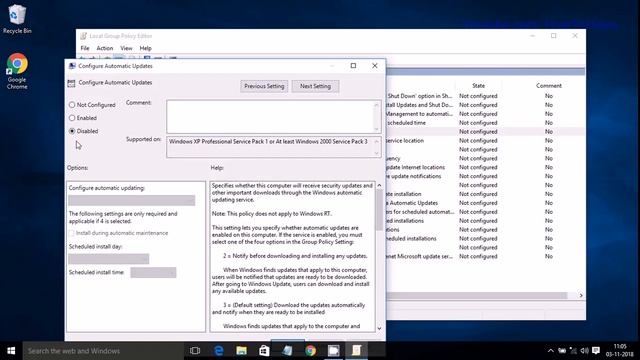640x360 pixels.
Task: Select the "scheduled time" policy row
Action: (485, 123)
